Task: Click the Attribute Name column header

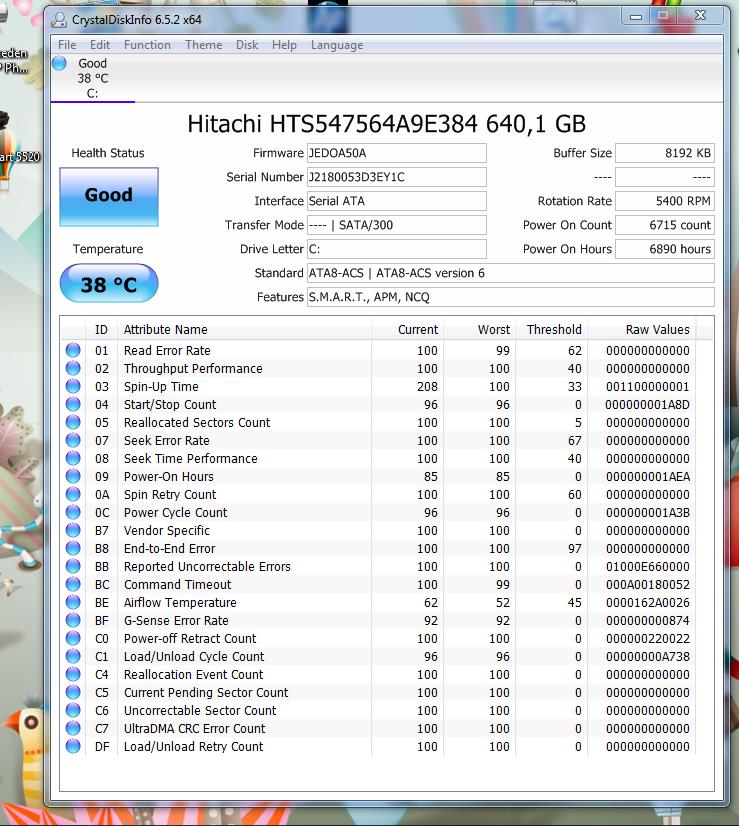Action: (165, 329)
